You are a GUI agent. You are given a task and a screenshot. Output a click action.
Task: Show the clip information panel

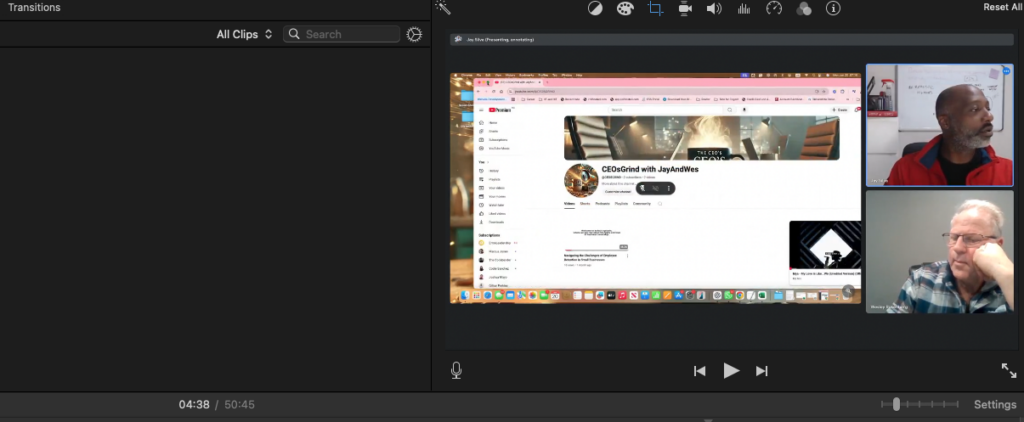pos(833,9)
